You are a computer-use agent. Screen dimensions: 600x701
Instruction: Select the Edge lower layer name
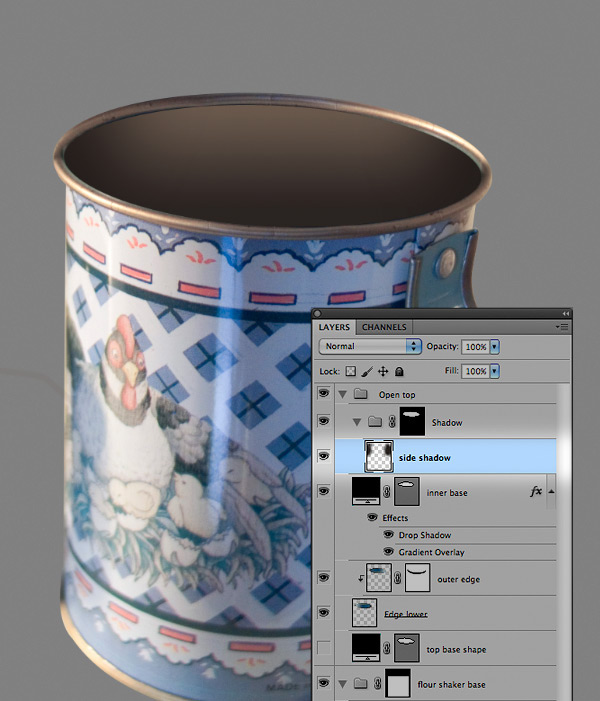click(x=406, y=614)
